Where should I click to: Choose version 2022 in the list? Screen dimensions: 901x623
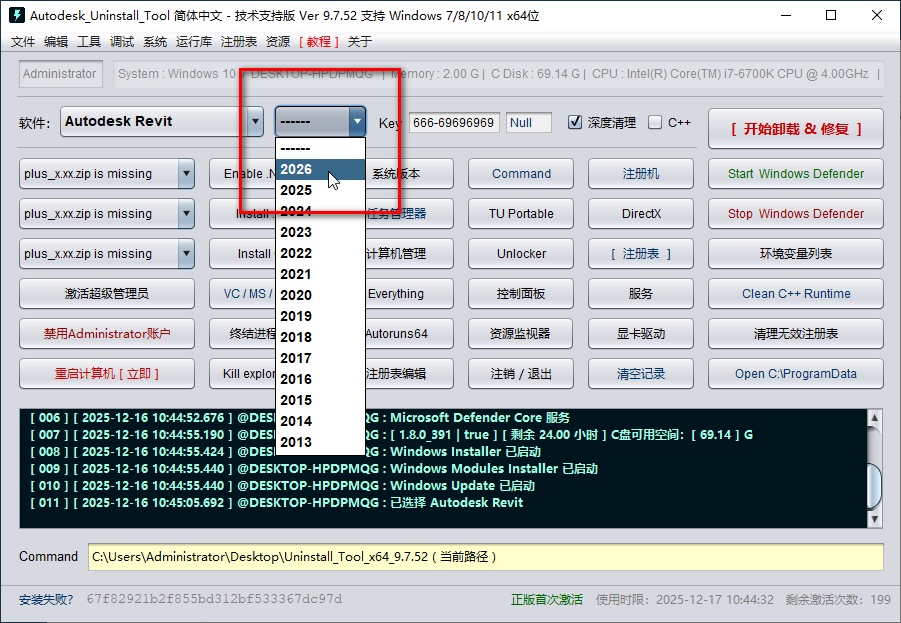pos(320,253)
